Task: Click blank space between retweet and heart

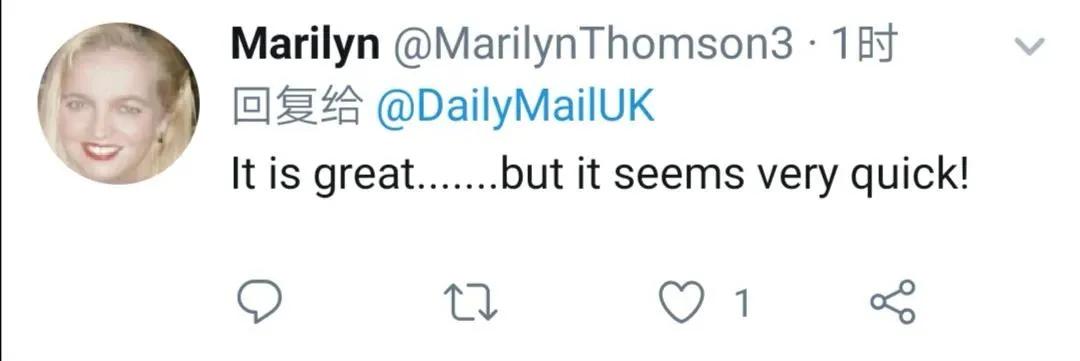Action: coord(579,302)
